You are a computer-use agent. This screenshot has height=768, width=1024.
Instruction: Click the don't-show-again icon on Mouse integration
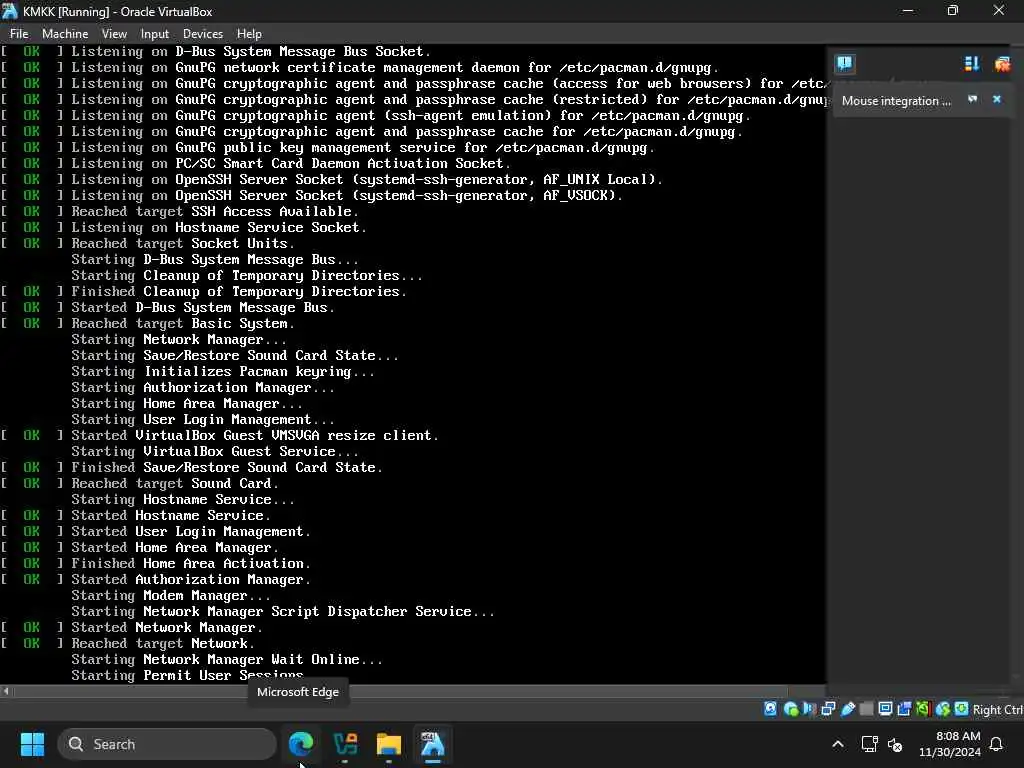(972, 99)
